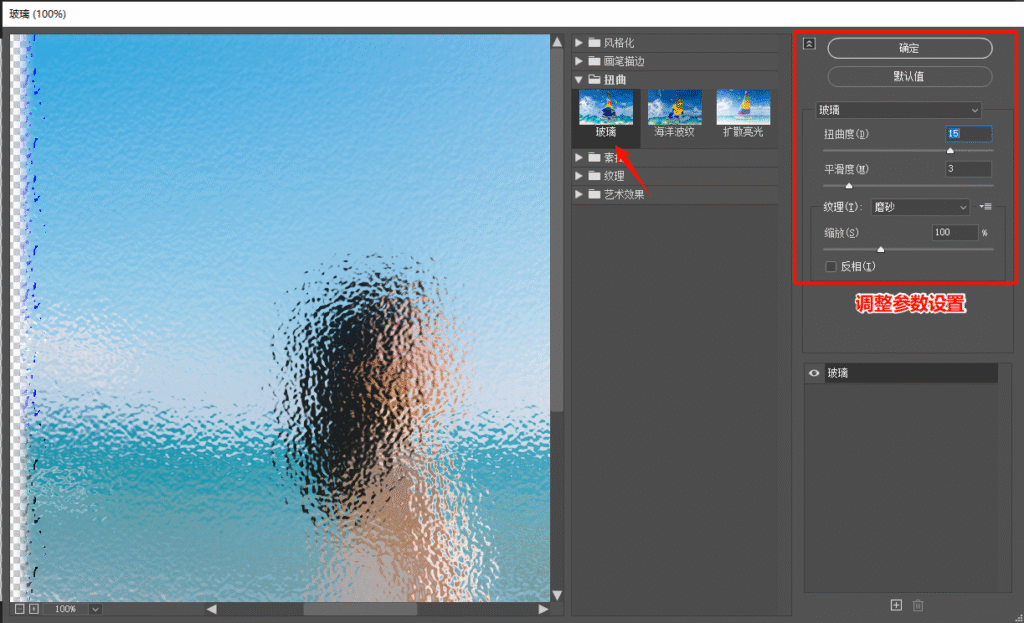Open the 100% zoom level dropdown
Viewport: 1024px width, 623px height.
(94, 608)
